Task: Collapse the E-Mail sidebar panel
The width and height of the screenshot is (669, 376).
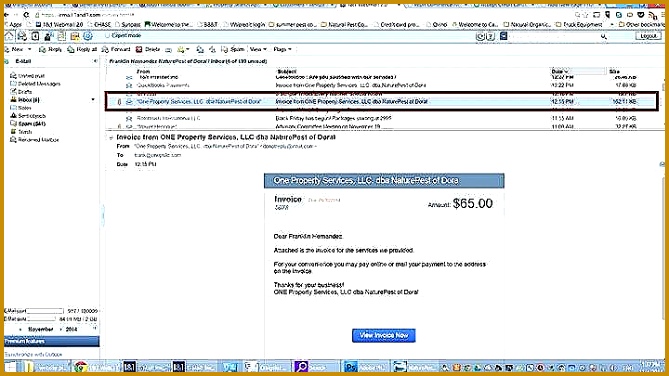Action: click(x=95, y=61)
